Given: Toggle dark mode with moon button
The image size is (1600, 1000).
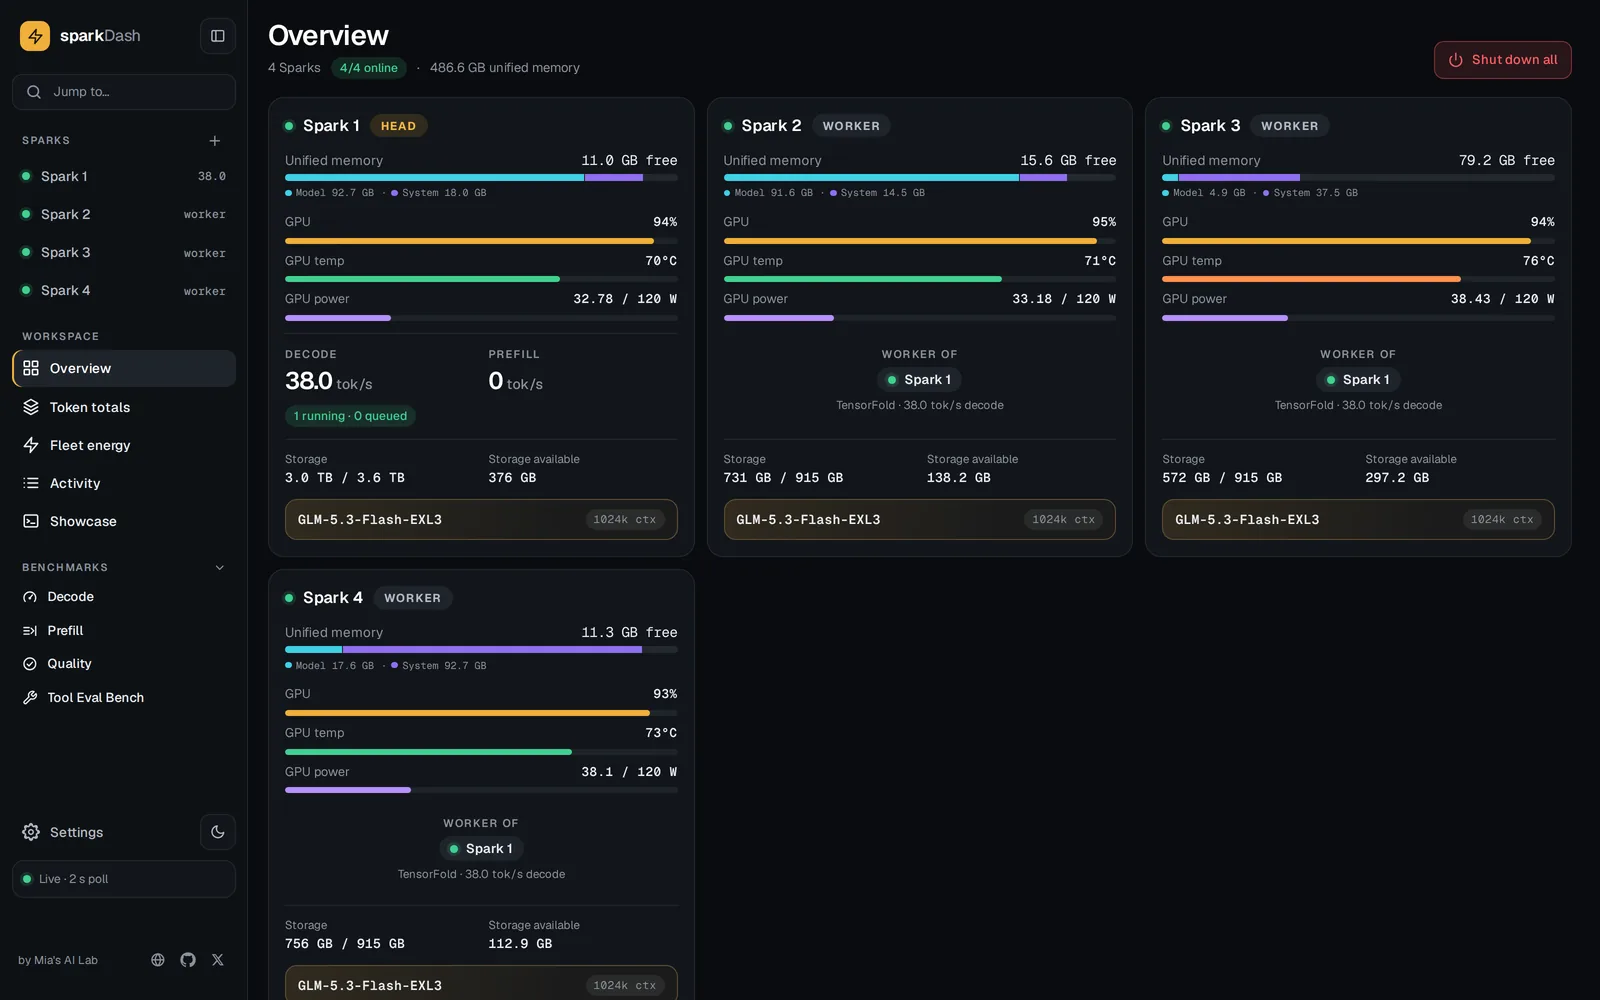Looking at the screenshot, I should [x=218, y=832].
